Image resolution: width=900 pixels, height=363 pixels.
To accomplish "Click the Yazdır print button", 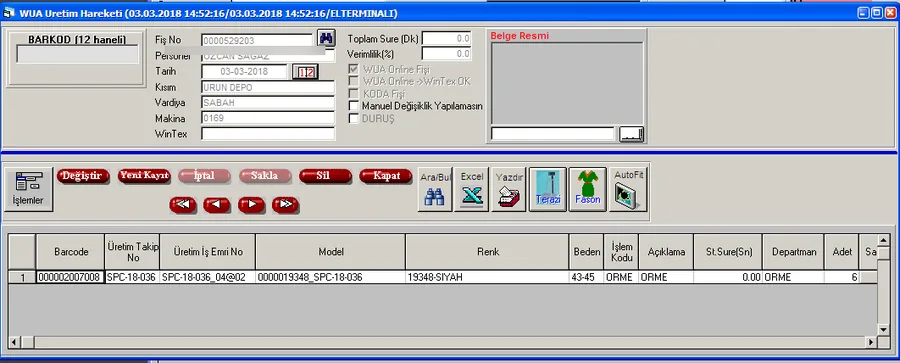I will [x=509, y=190].
